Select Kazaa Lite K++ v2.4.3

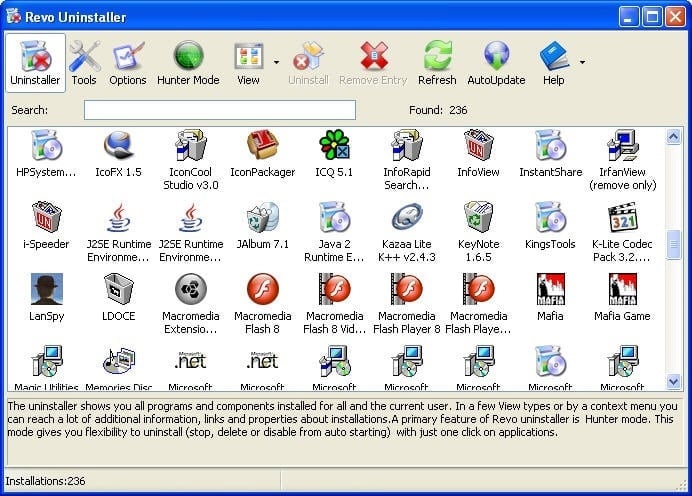click(406, 232)
